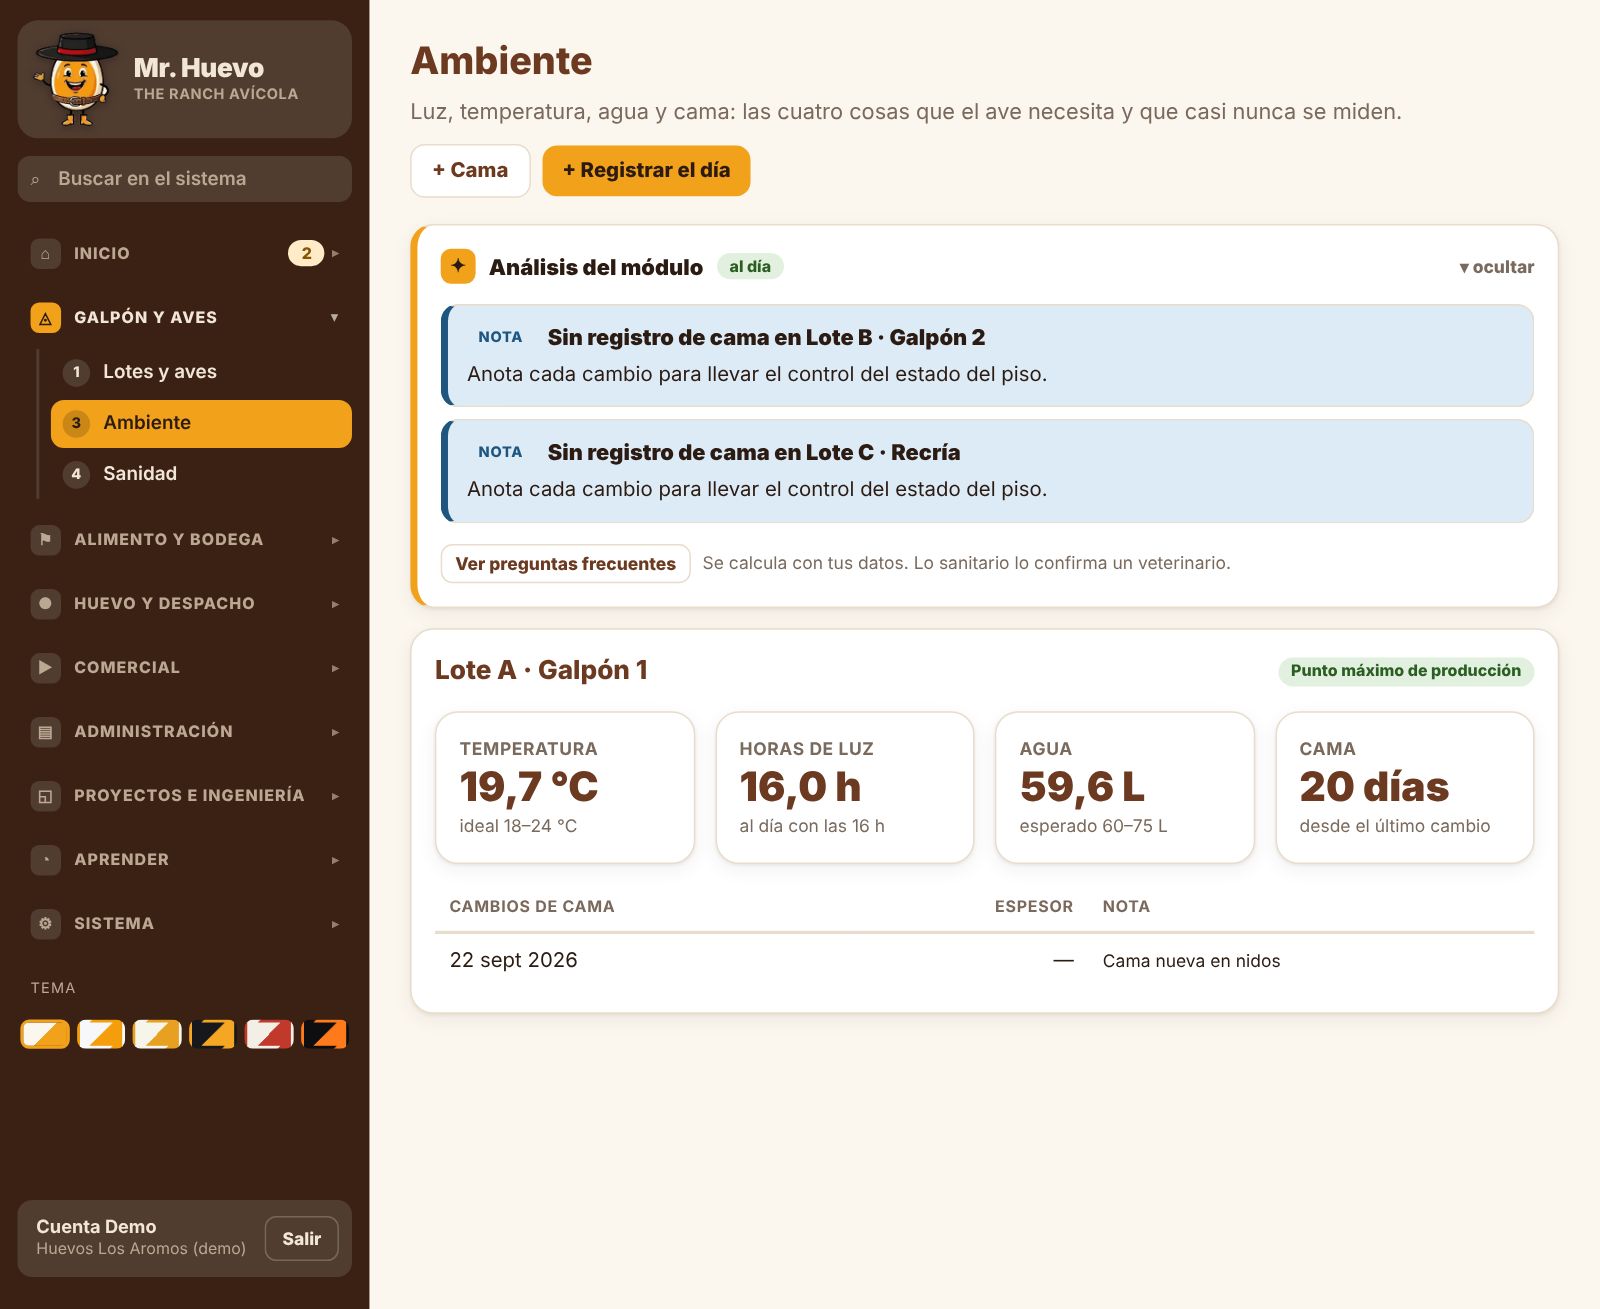Expand the Alimento y Bodega arrow

[335, 540]
